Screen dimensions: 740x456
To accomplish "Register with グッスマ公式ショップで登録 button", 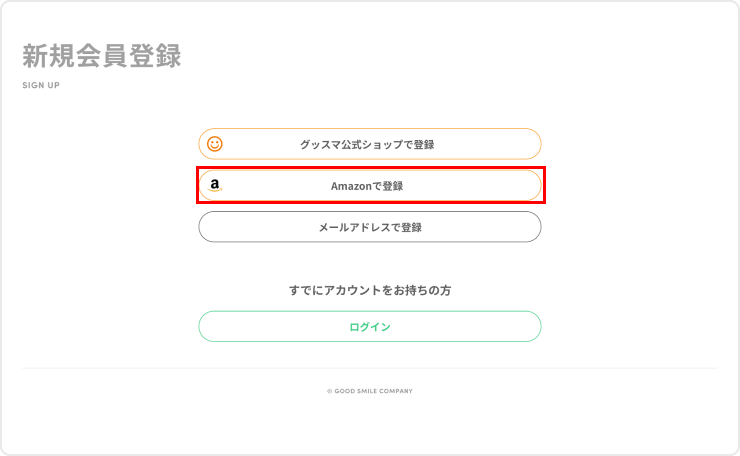I will [369, 144].
